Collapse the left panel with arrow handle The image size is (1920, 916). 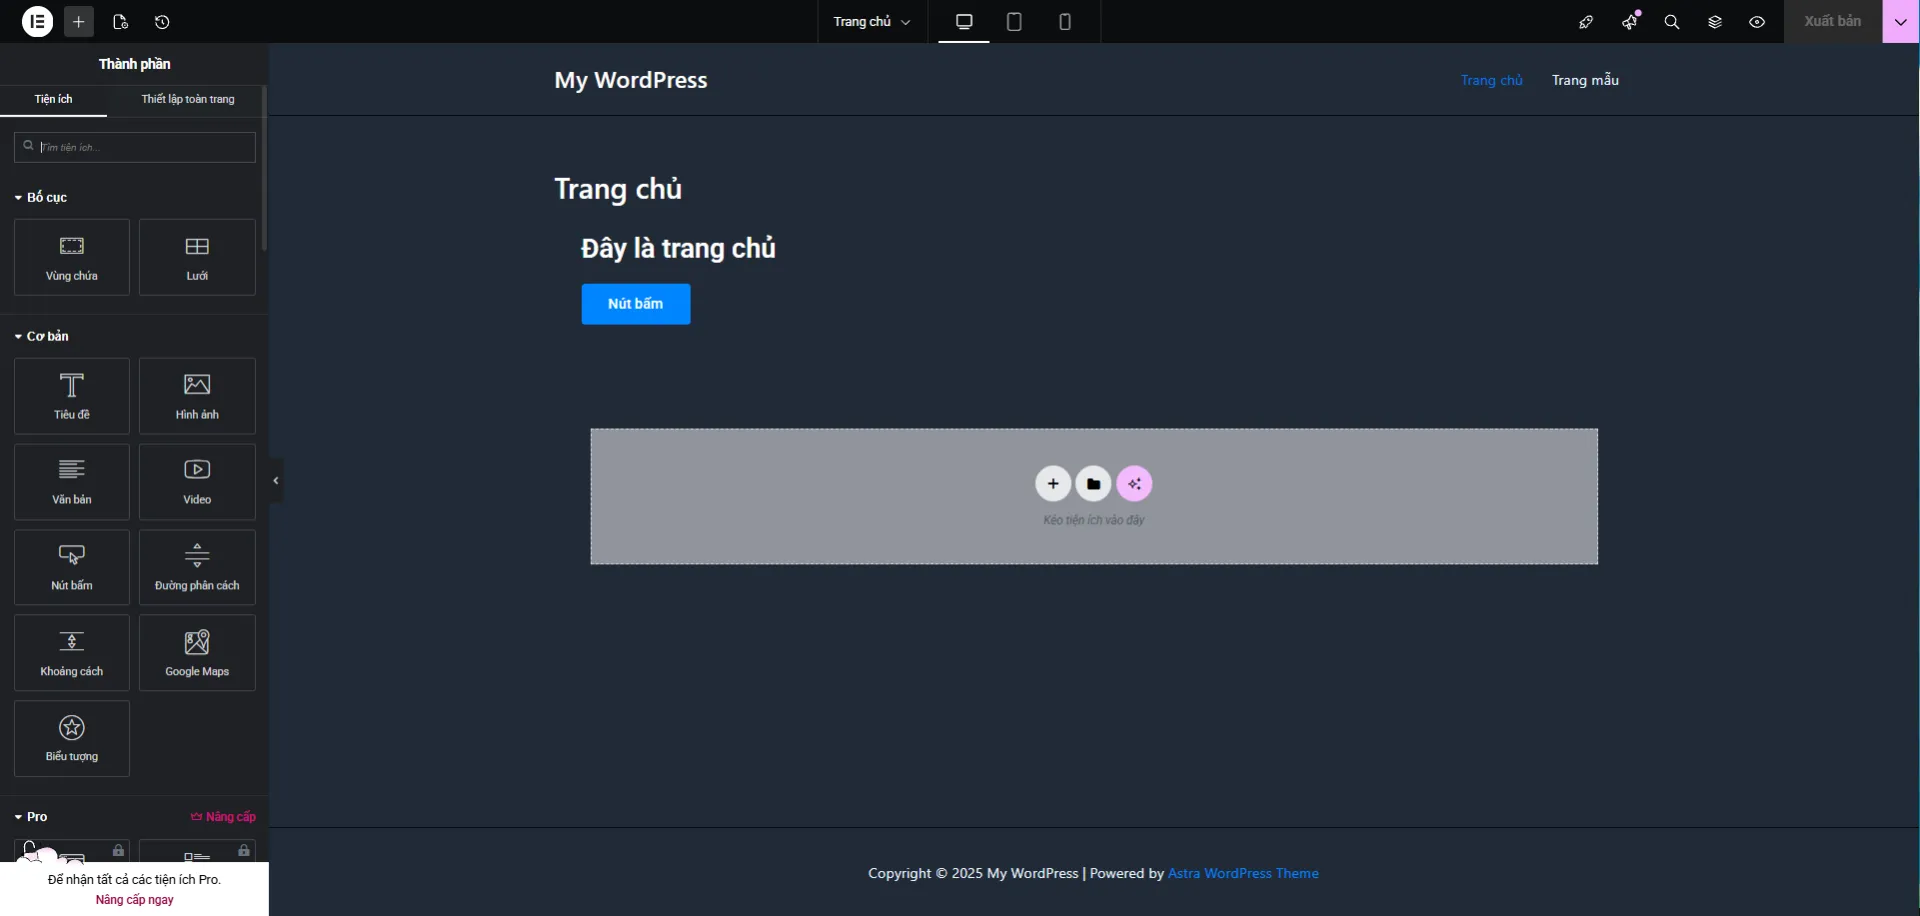(276, 481)
